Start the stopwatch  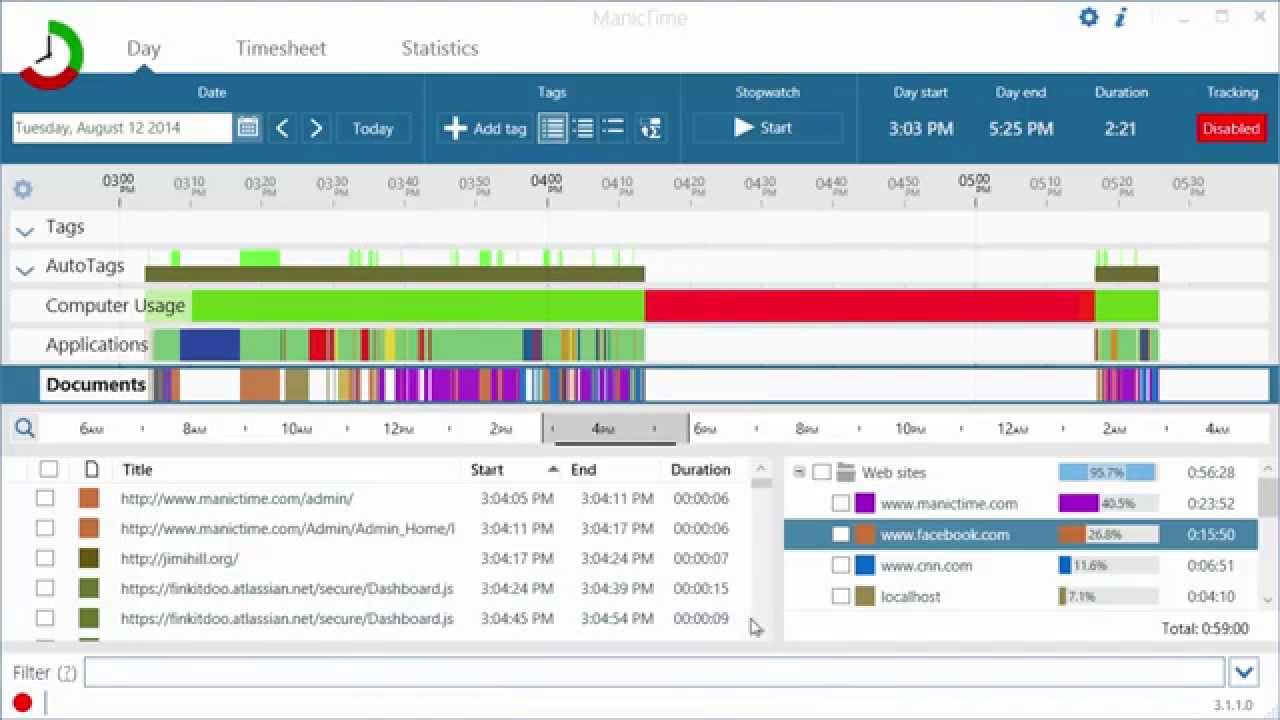pyautogui.click(x=767, y=128)
